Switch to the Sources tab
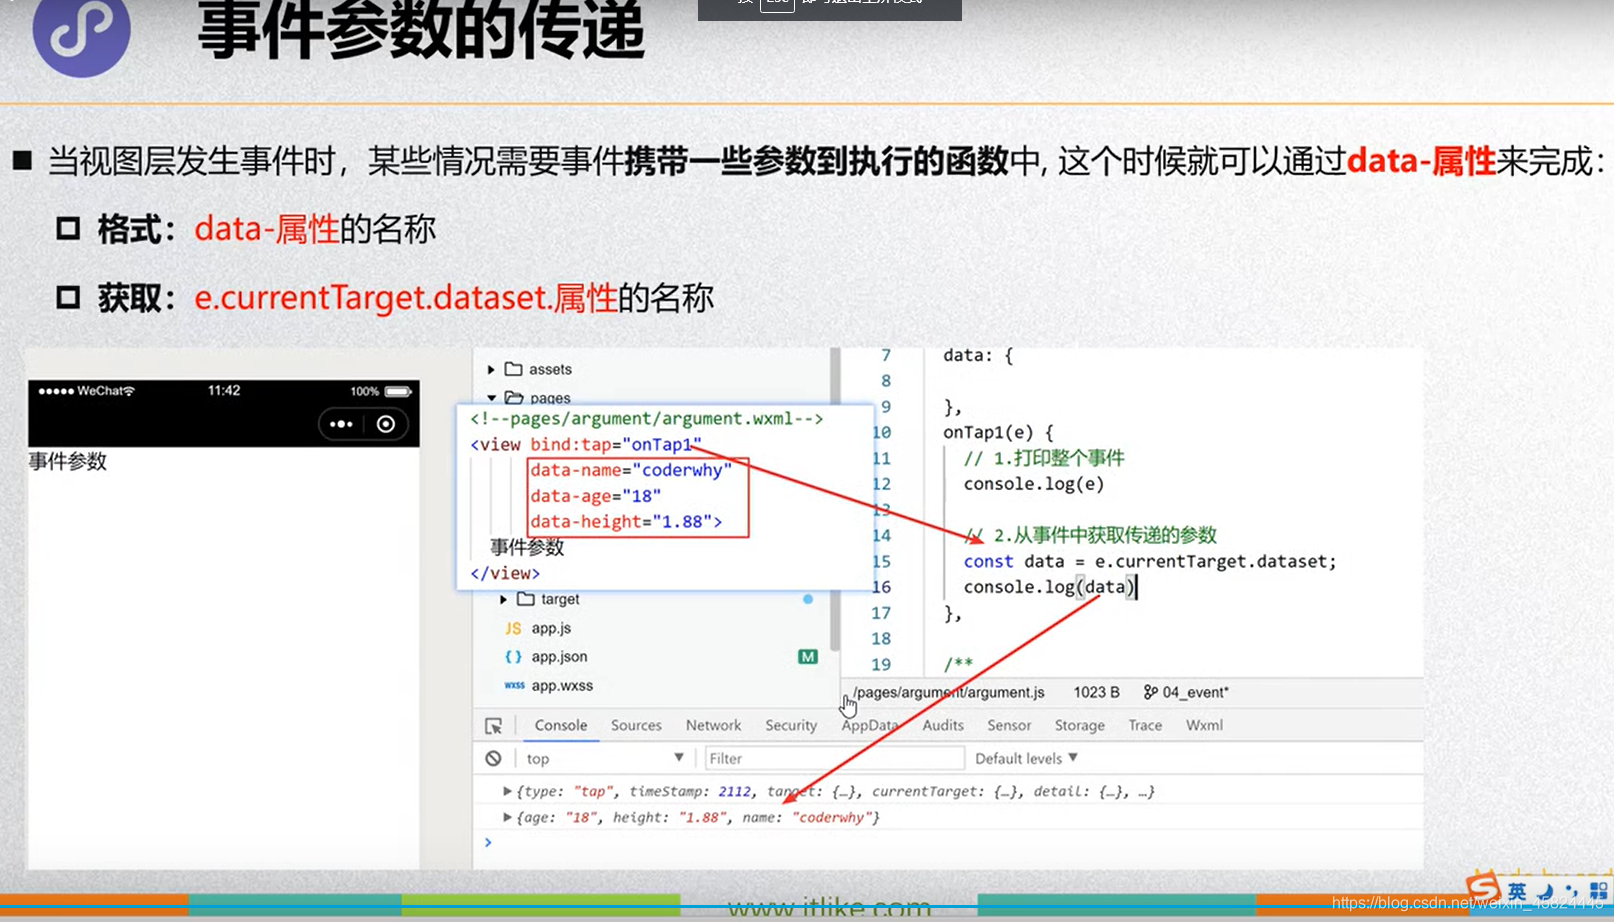 click(x=636, y=725)
